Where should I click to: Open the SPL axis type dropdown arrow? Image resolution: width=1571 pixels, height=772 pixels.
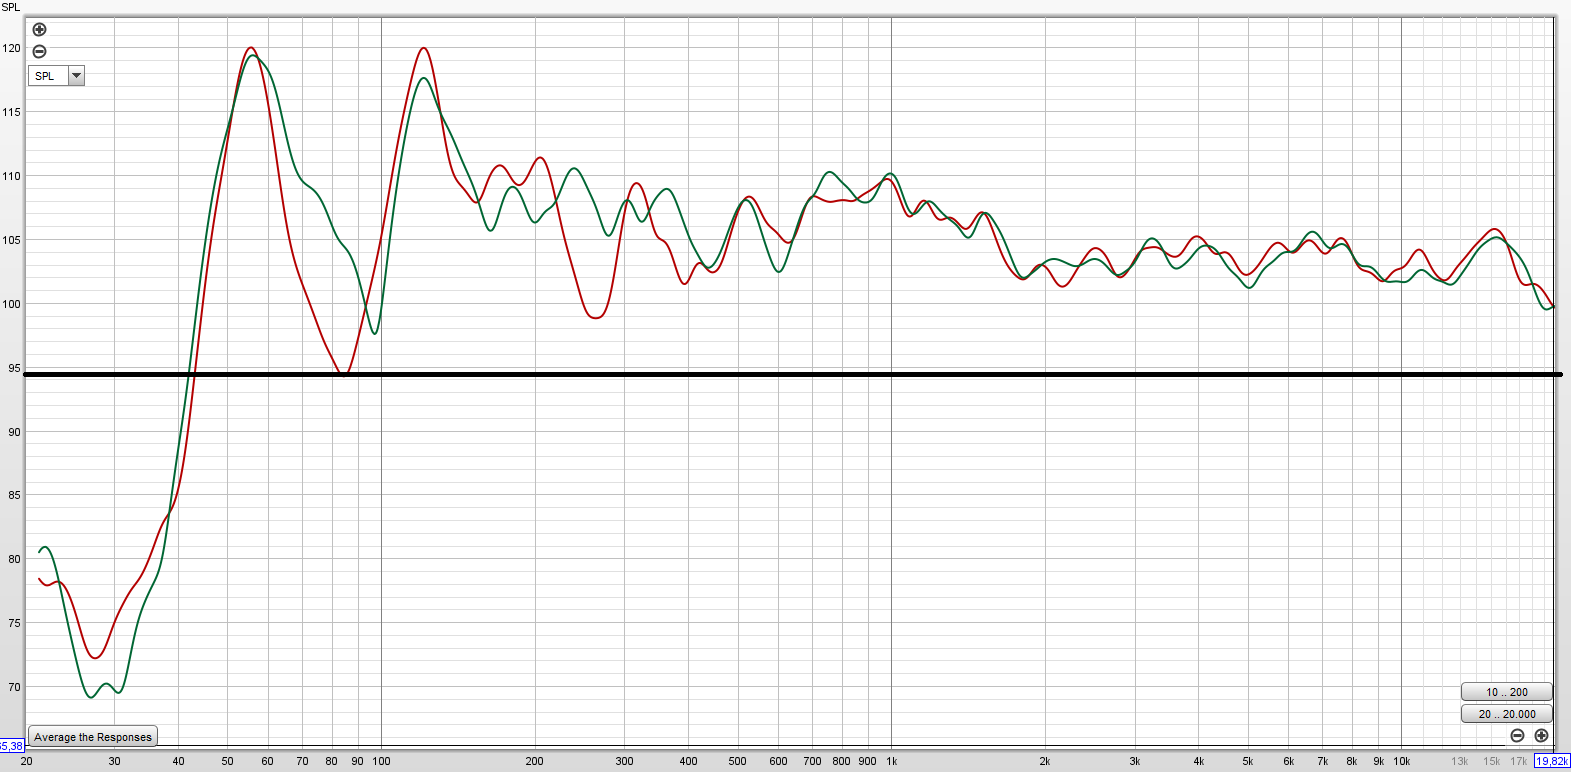click(x=76, y=76)
